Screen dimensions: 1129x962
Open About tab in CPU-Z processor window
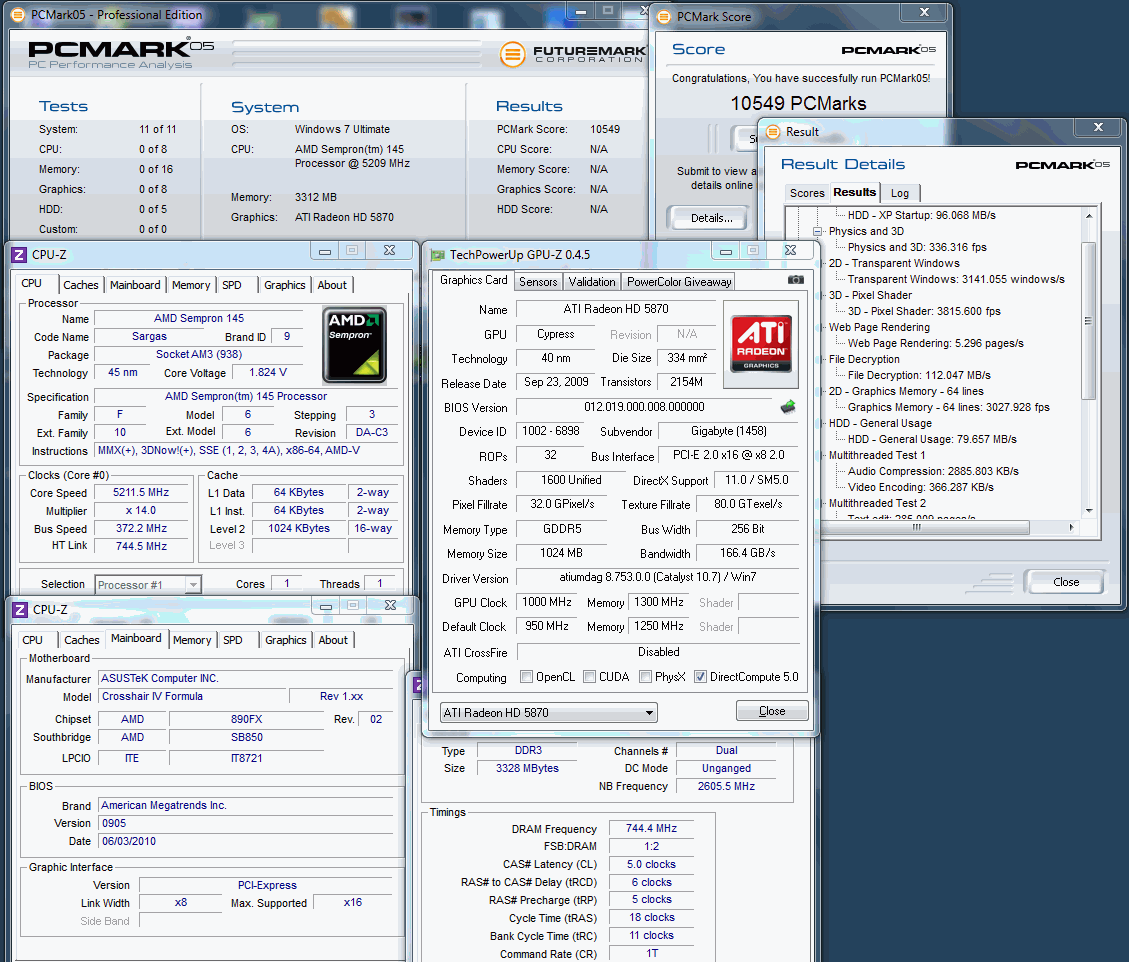[332, 285]
